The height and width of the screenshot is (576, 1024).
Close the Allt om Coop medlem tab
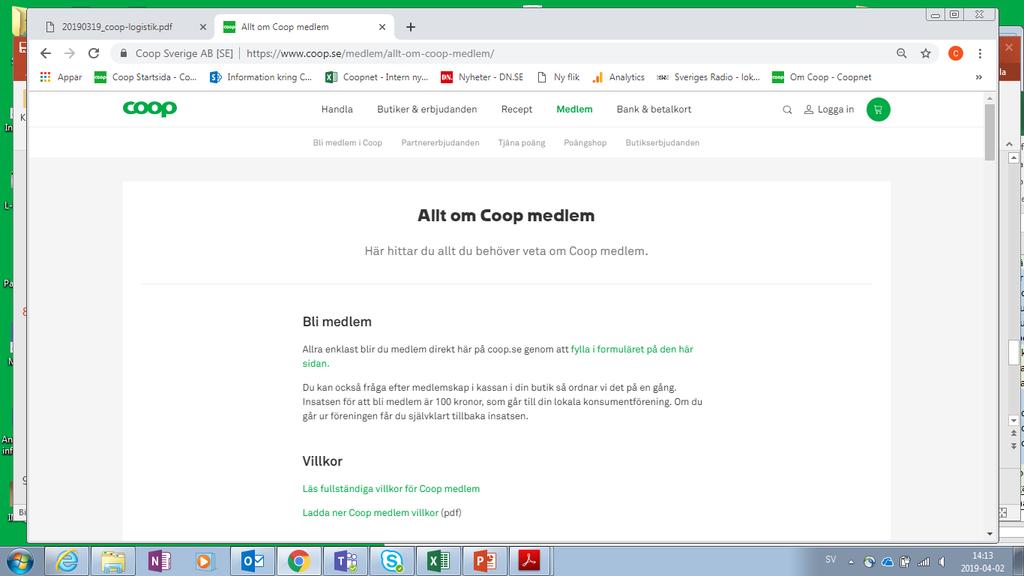(x=382, y=27)
